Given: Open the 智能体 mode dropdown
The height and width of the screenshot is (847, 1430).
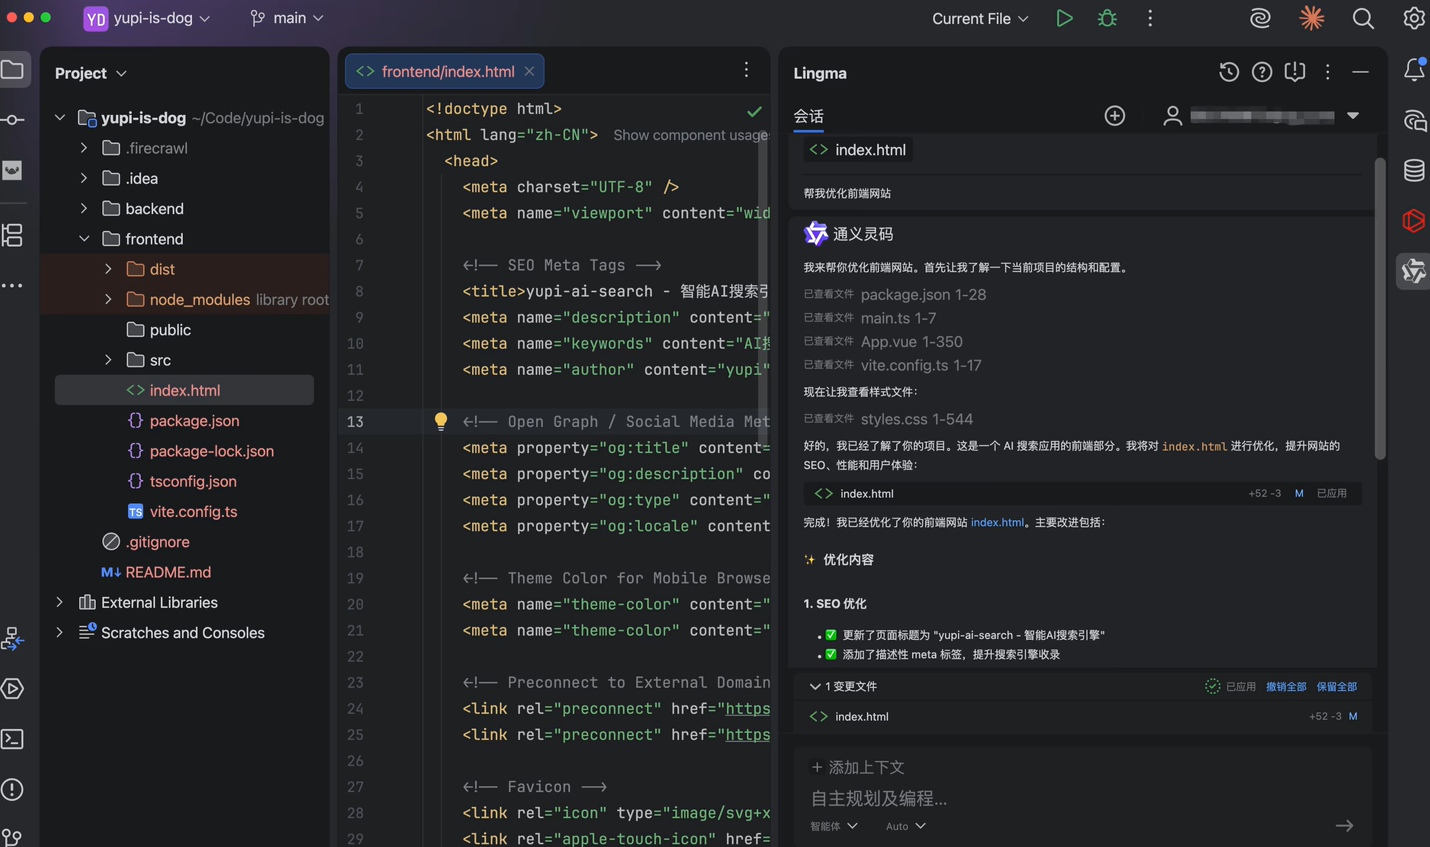Looking at the screenshot, I should (x=834, y=826).
